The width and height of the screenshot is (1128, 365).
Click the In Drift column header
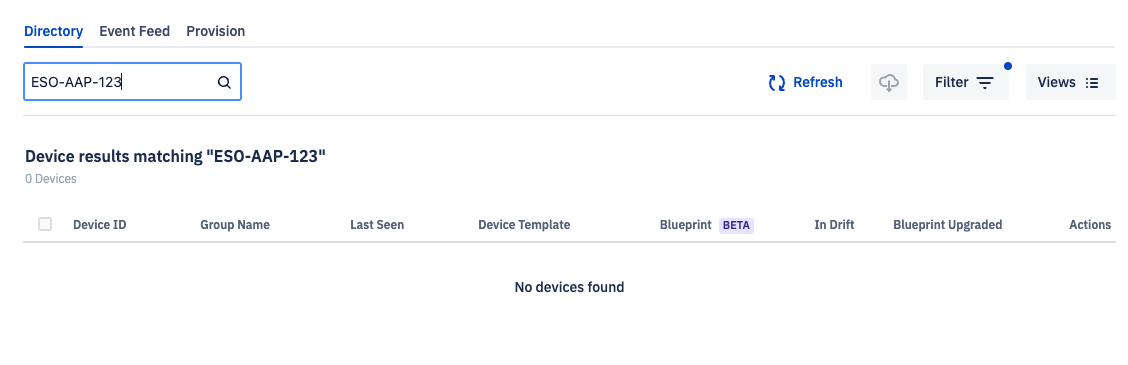(834, 225)
